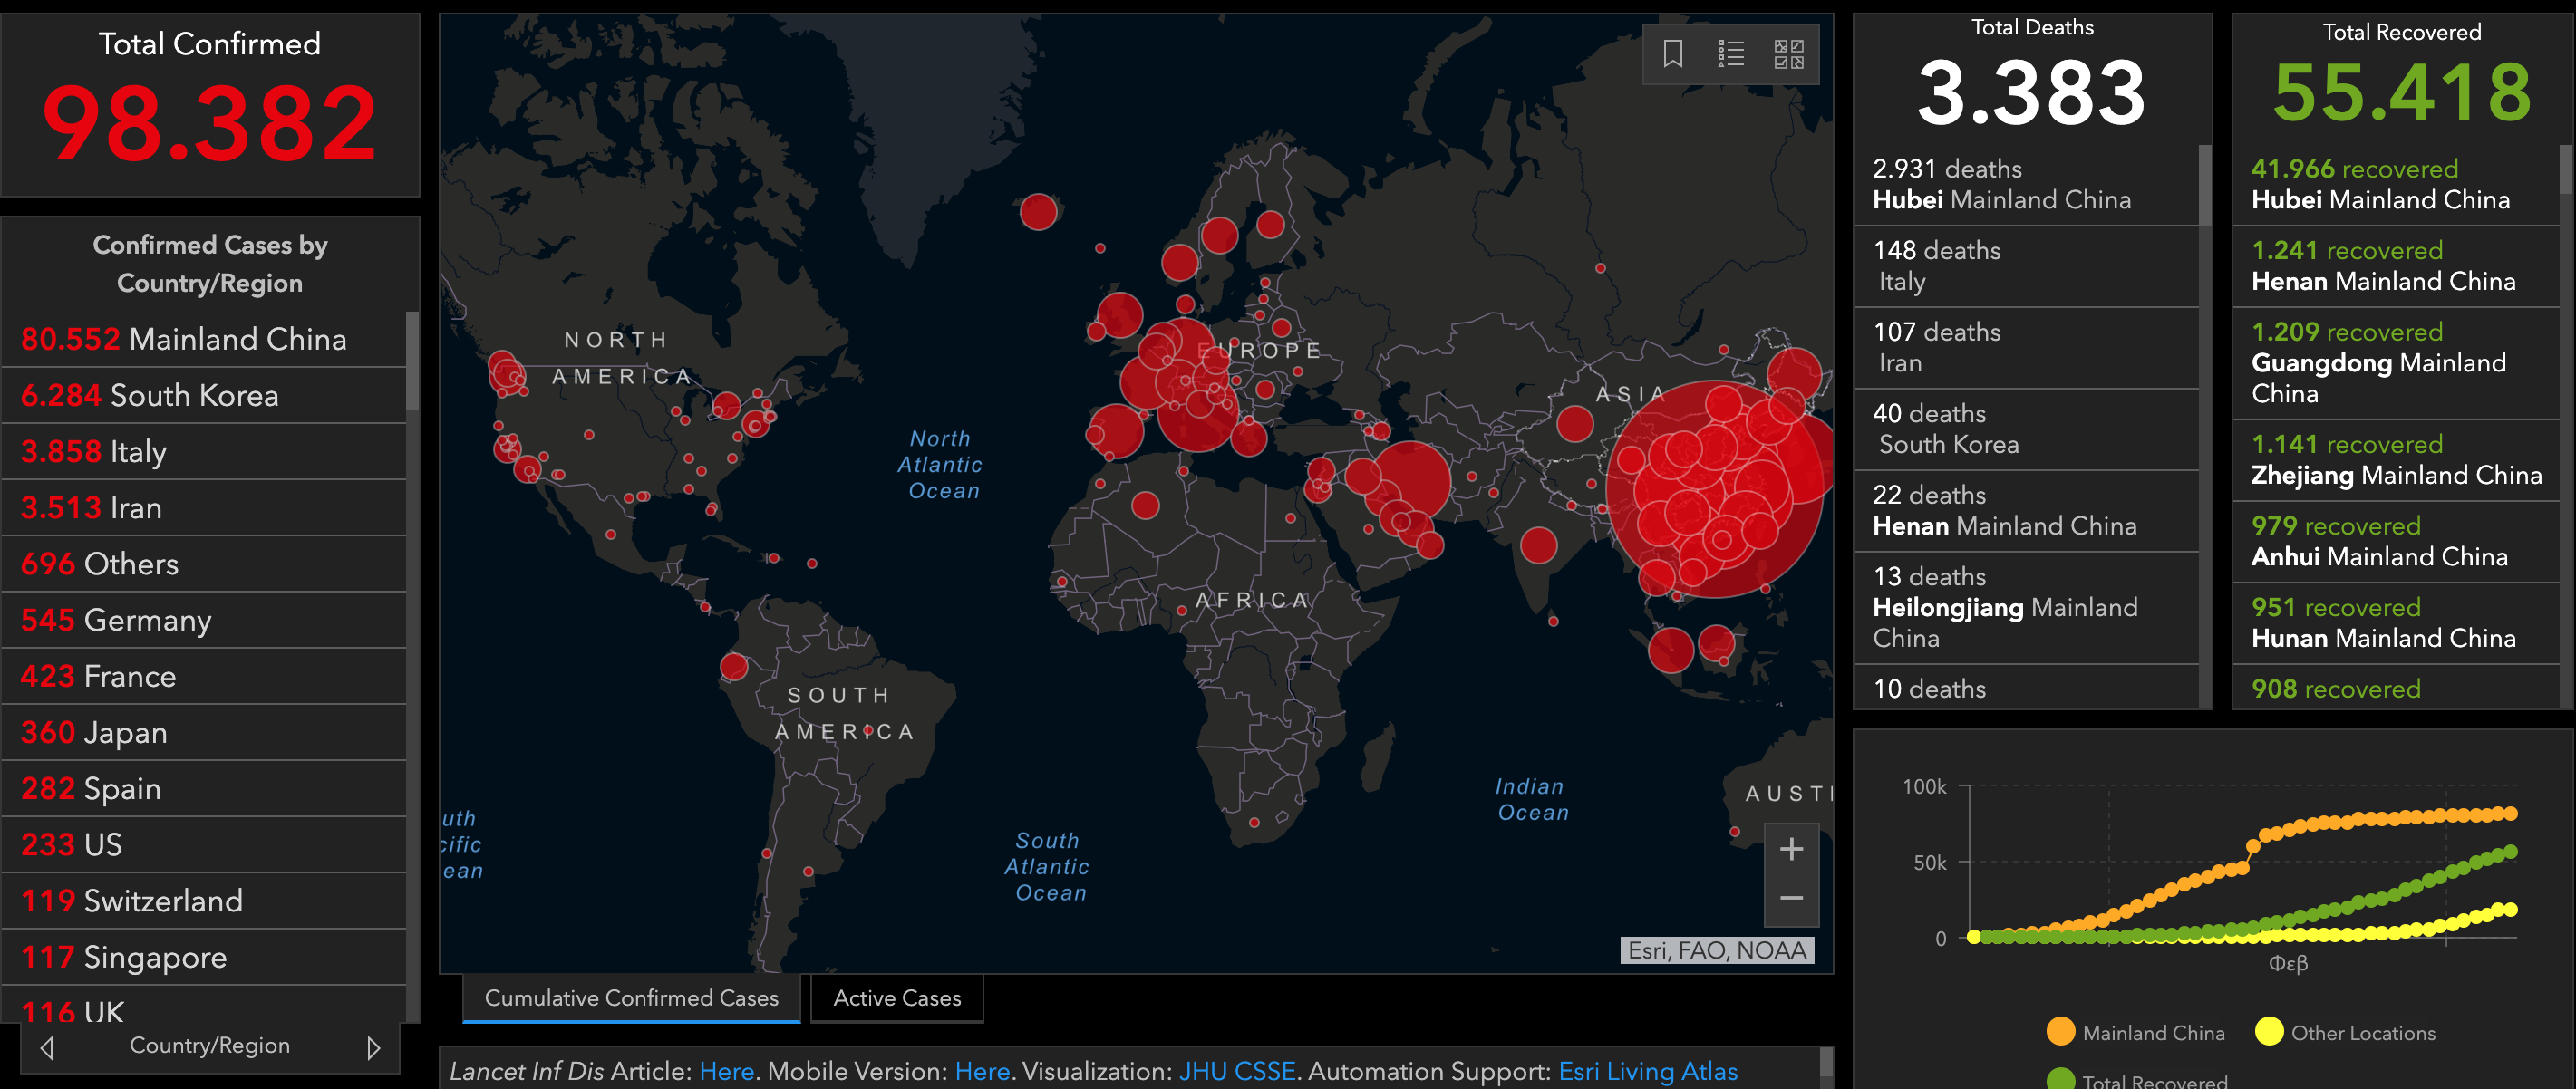
Task: Open the JHU CSSE link
Action: pos(1236,1071)
